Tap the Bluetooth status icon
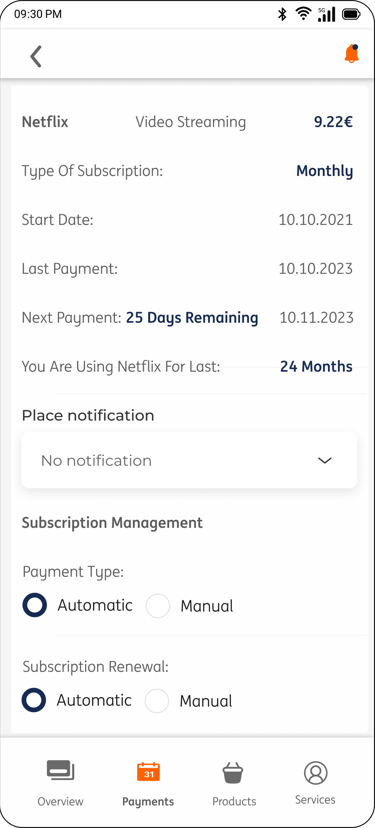The image size is (375, 828). (282, 14)
